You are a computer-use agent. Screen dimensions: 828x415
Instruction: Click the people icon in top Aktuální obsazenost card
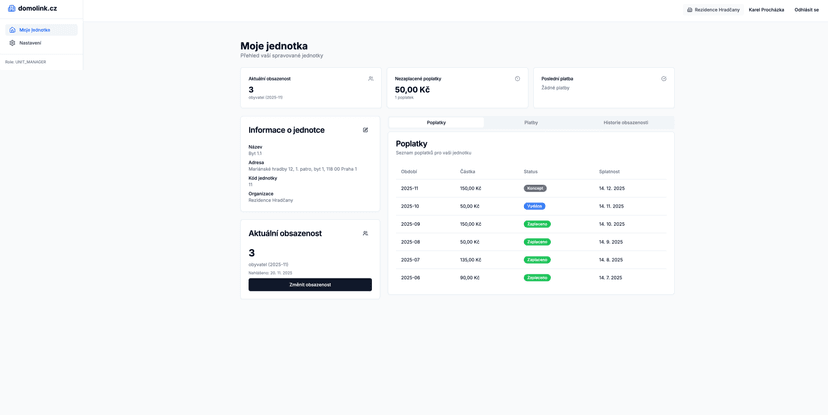pyautogui.click(x=370, y=79)
